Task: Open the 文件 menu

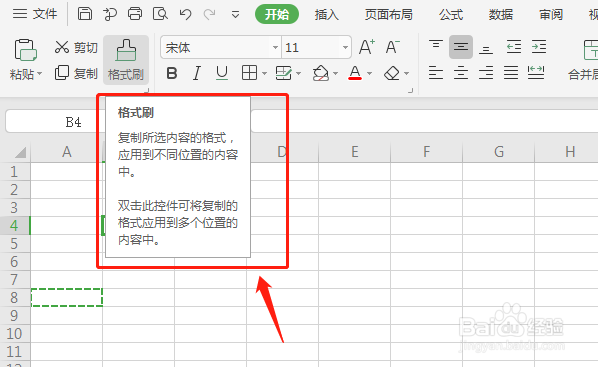Action: [x=34, y=14]
